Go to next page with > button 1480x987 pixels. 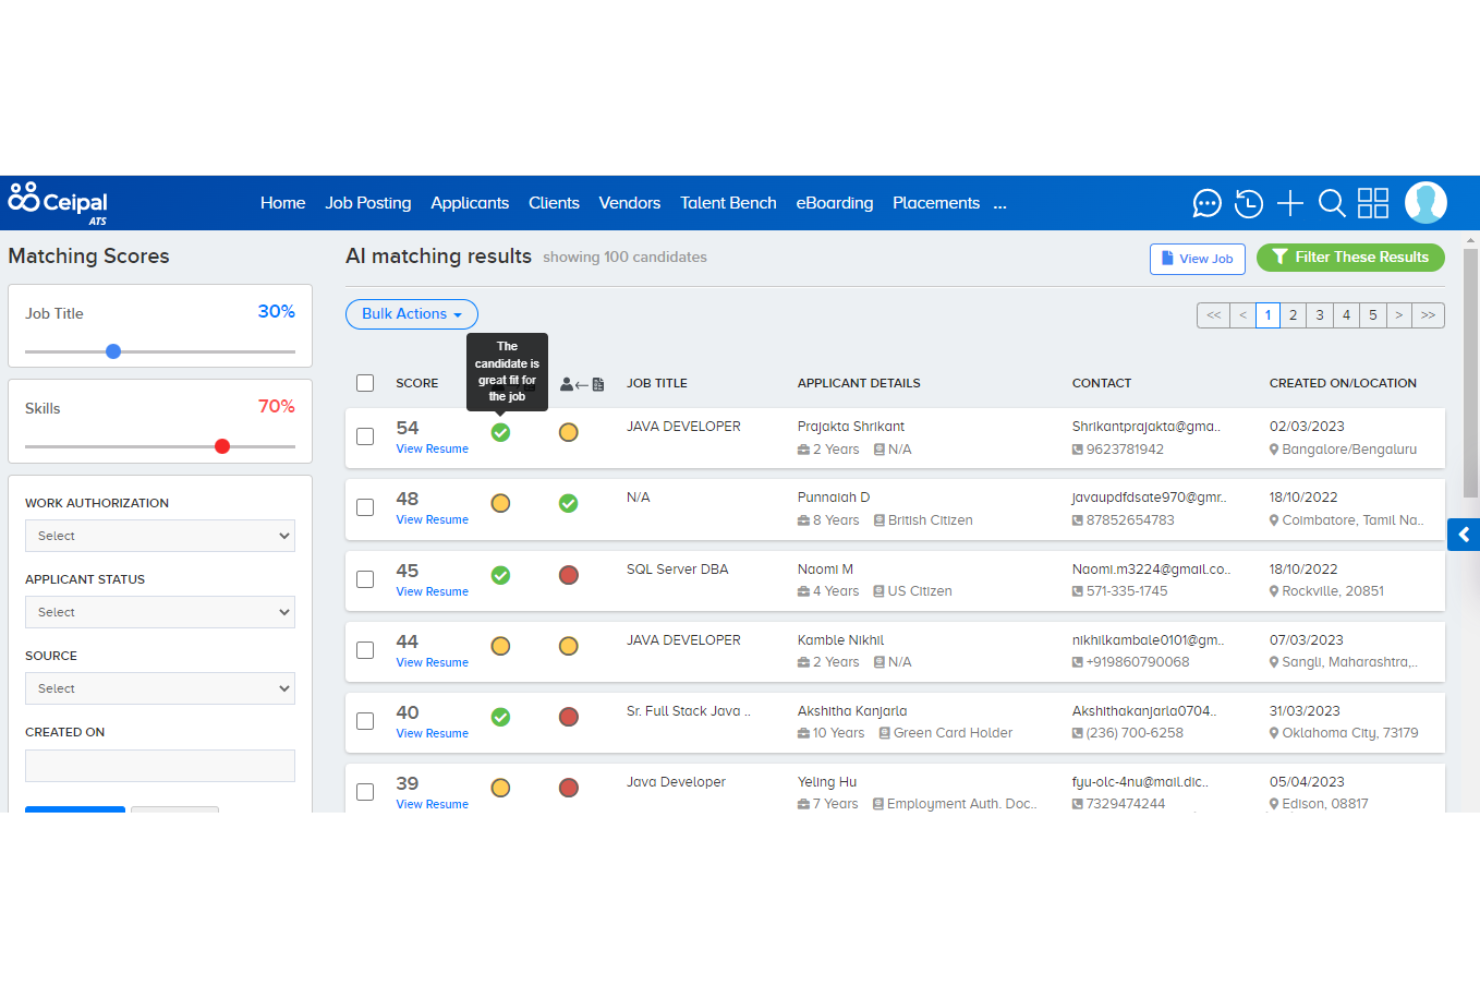(x=1399, y=315)
